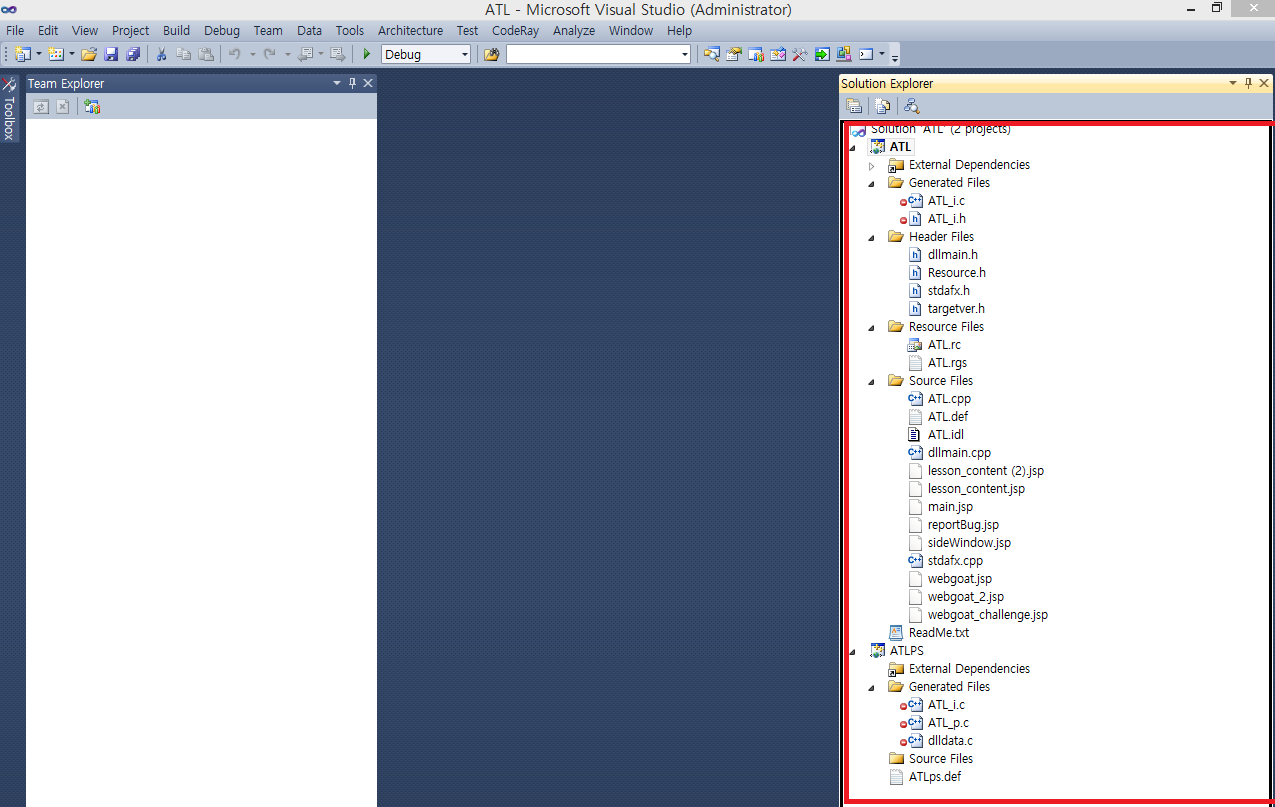Open the Build menu
Viewport: 1275px width, 807px height.
click(176, 31)
